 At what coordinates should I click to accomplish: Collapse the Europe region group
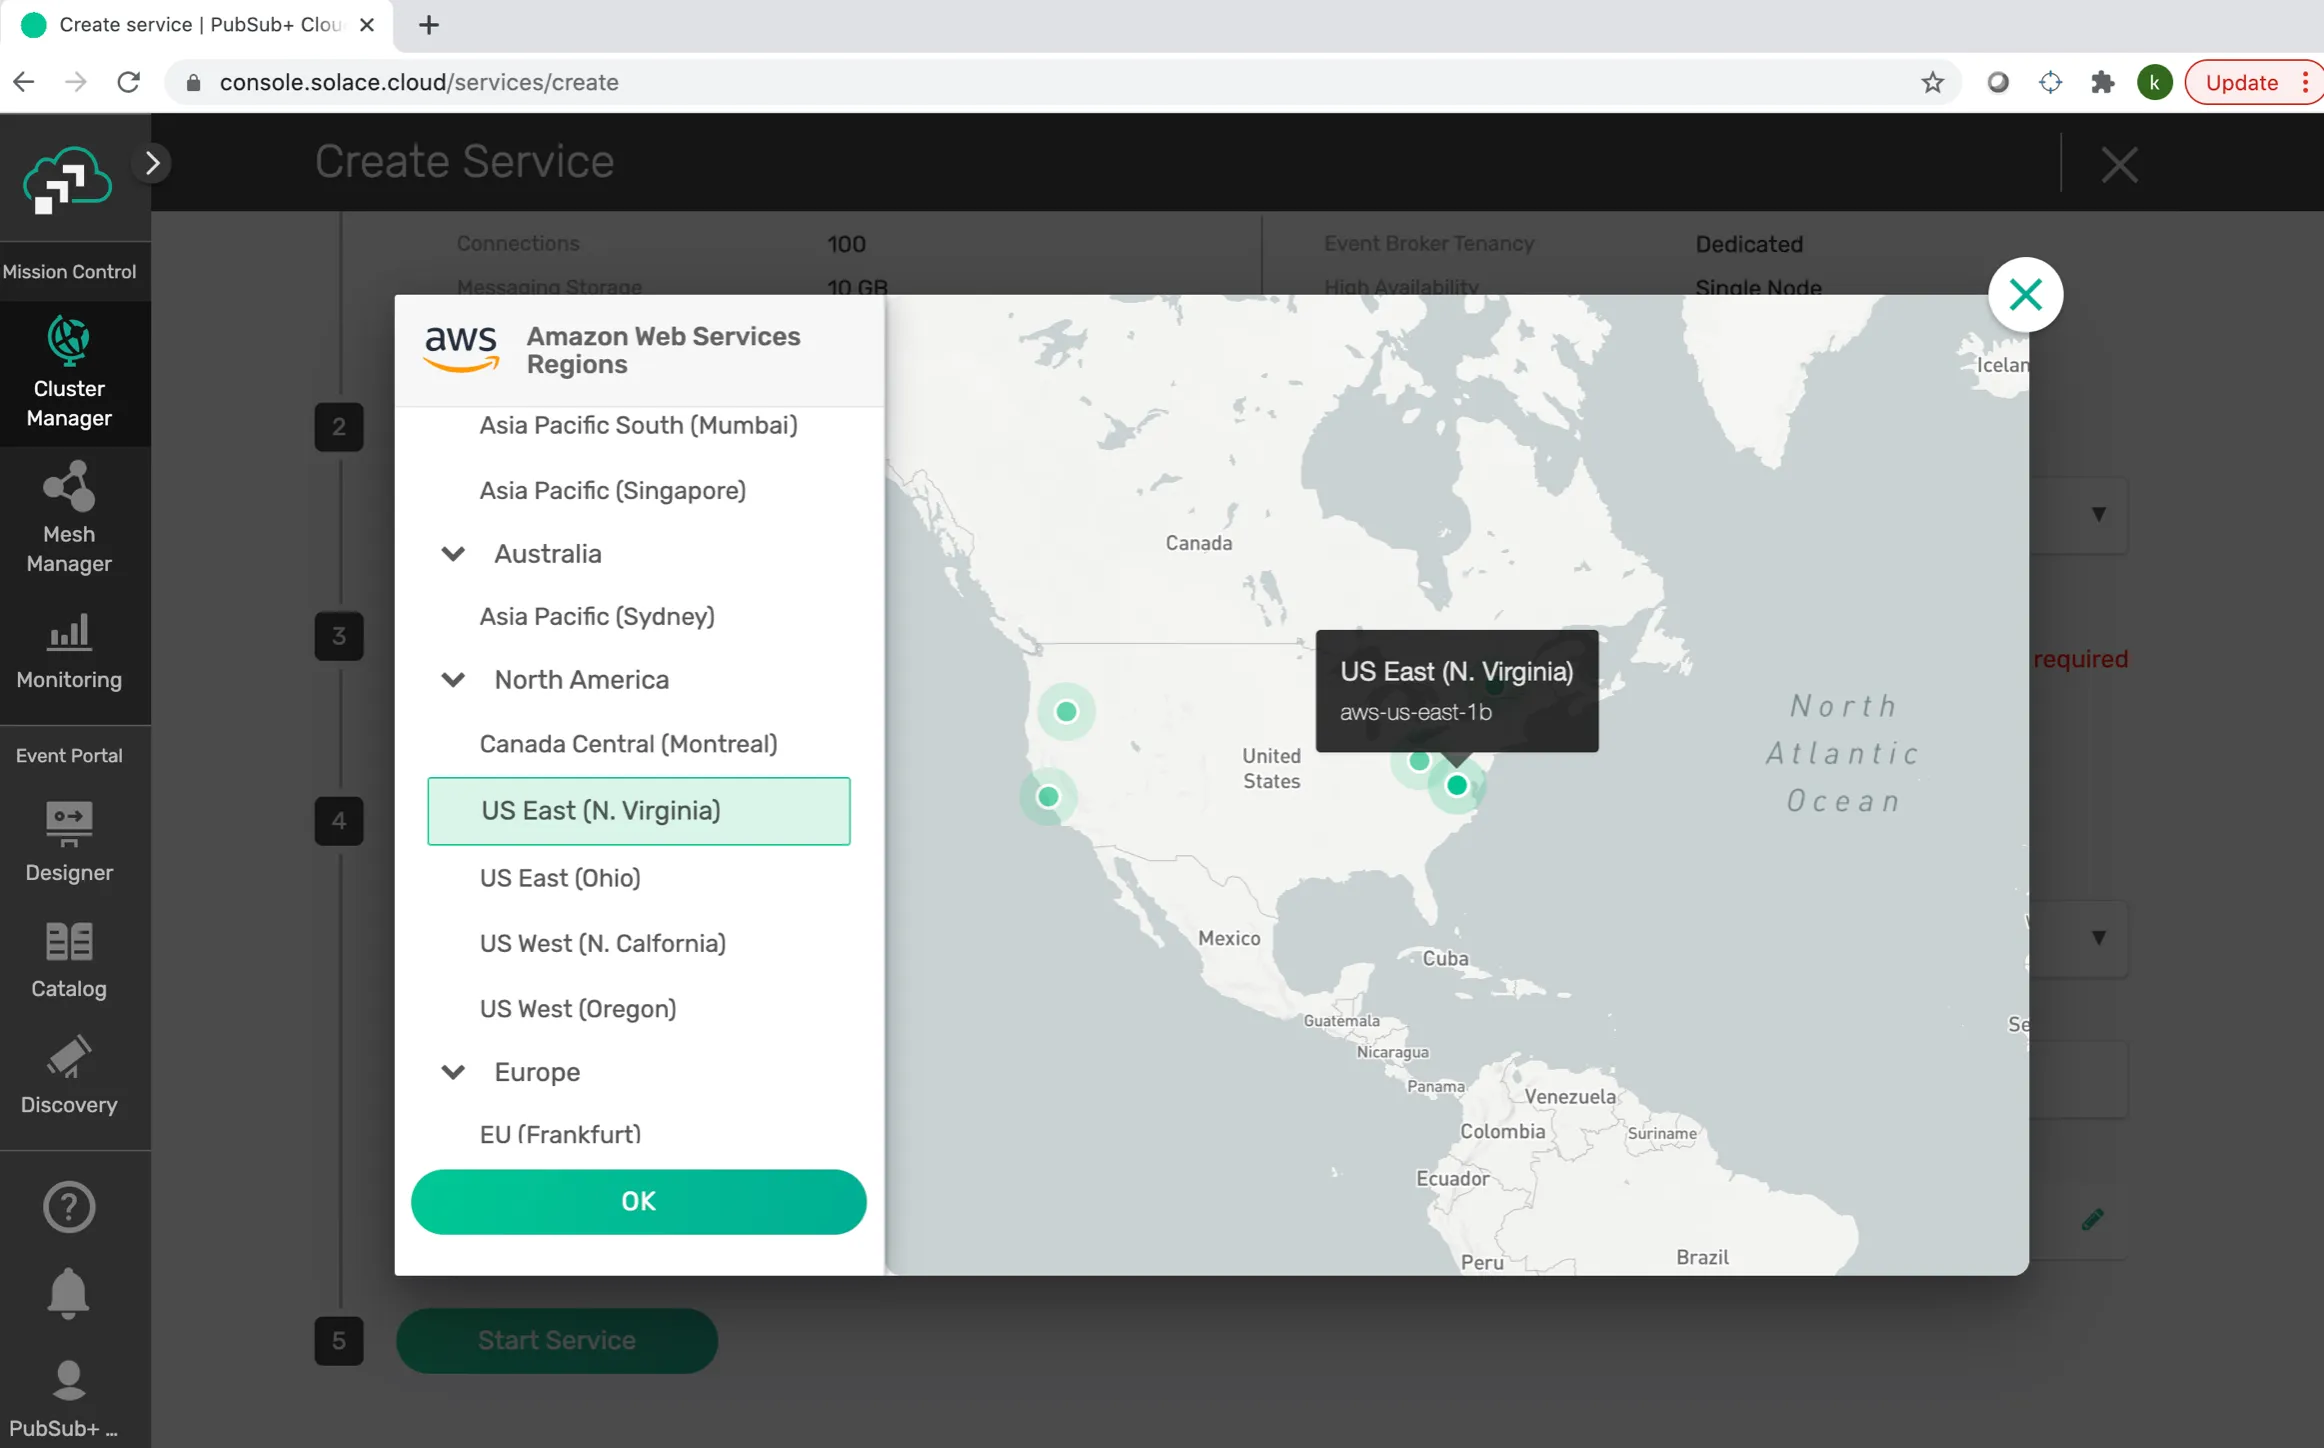pyautogui.click(x=453, y=1072)
